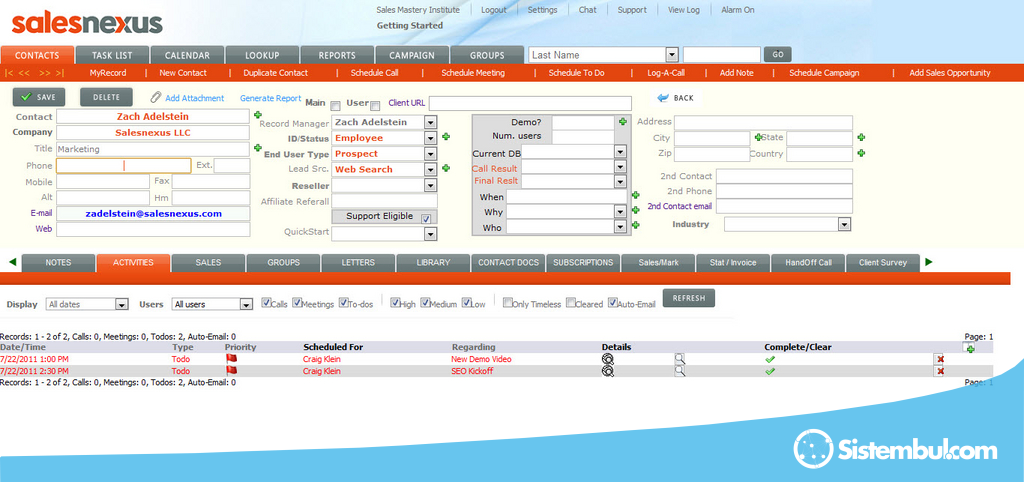Click the green plus next to Lead Src.

pos(446,168)
